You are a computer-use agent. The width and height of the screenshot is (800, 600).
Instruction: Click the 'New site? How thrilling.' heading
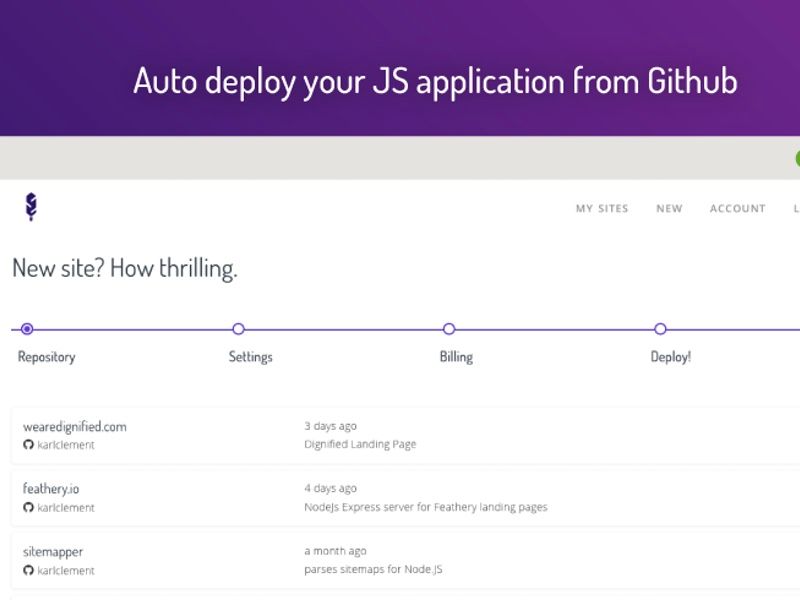(125, 268)
